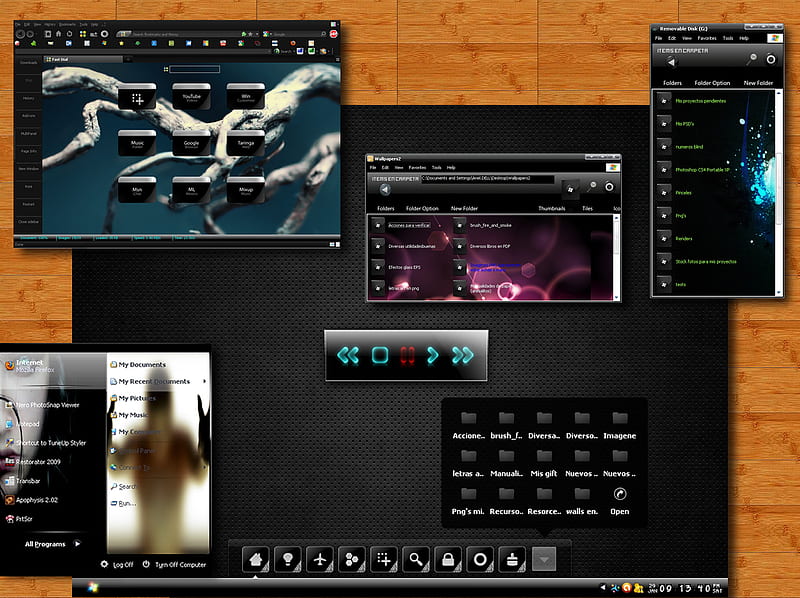Click the Open arrow in stack
The height and width of the screenshot is (598, 800).
(619, 501)
